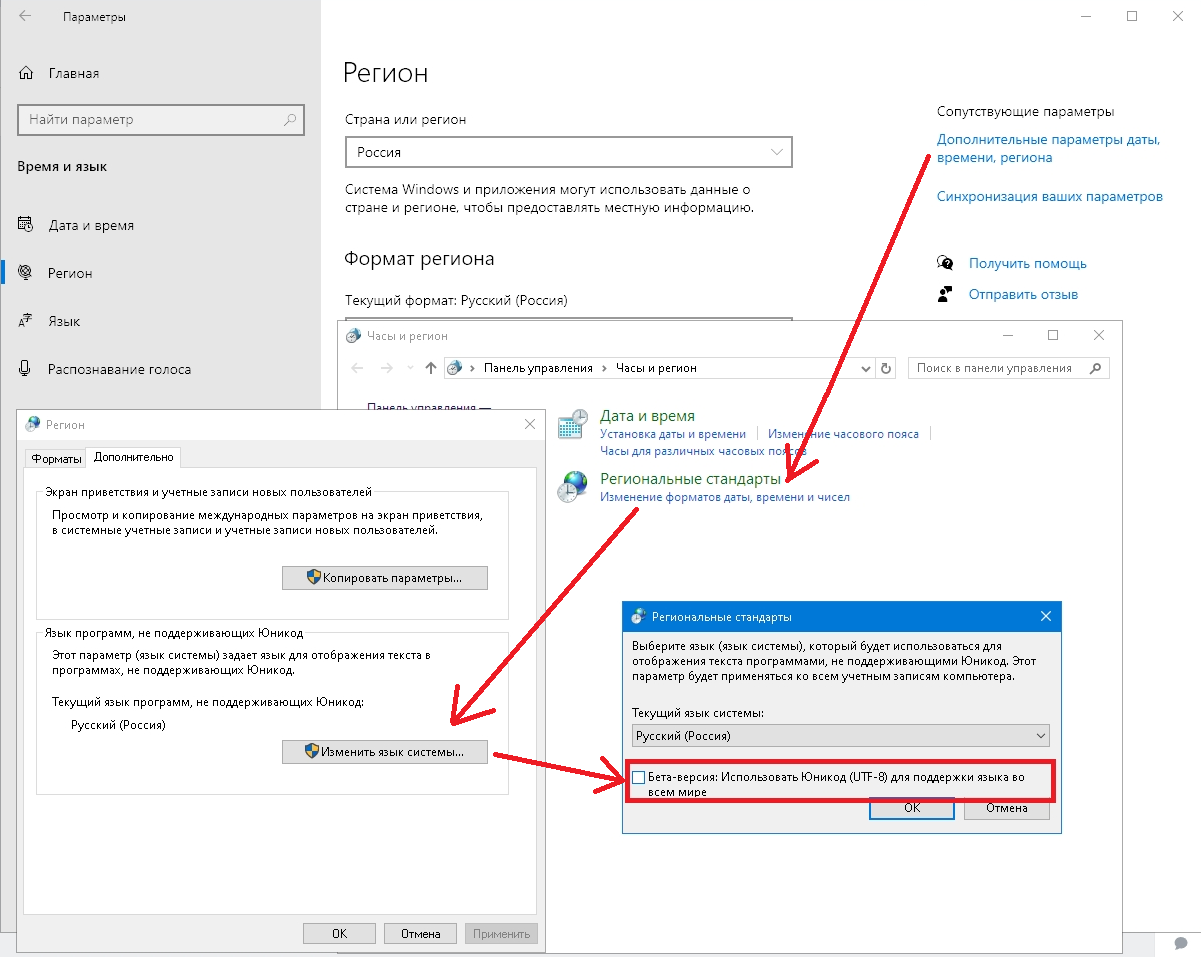Select Дополнительно tab in Регион dialog
Viewport: 1201px width, 957px height.
tap(134, 457)
